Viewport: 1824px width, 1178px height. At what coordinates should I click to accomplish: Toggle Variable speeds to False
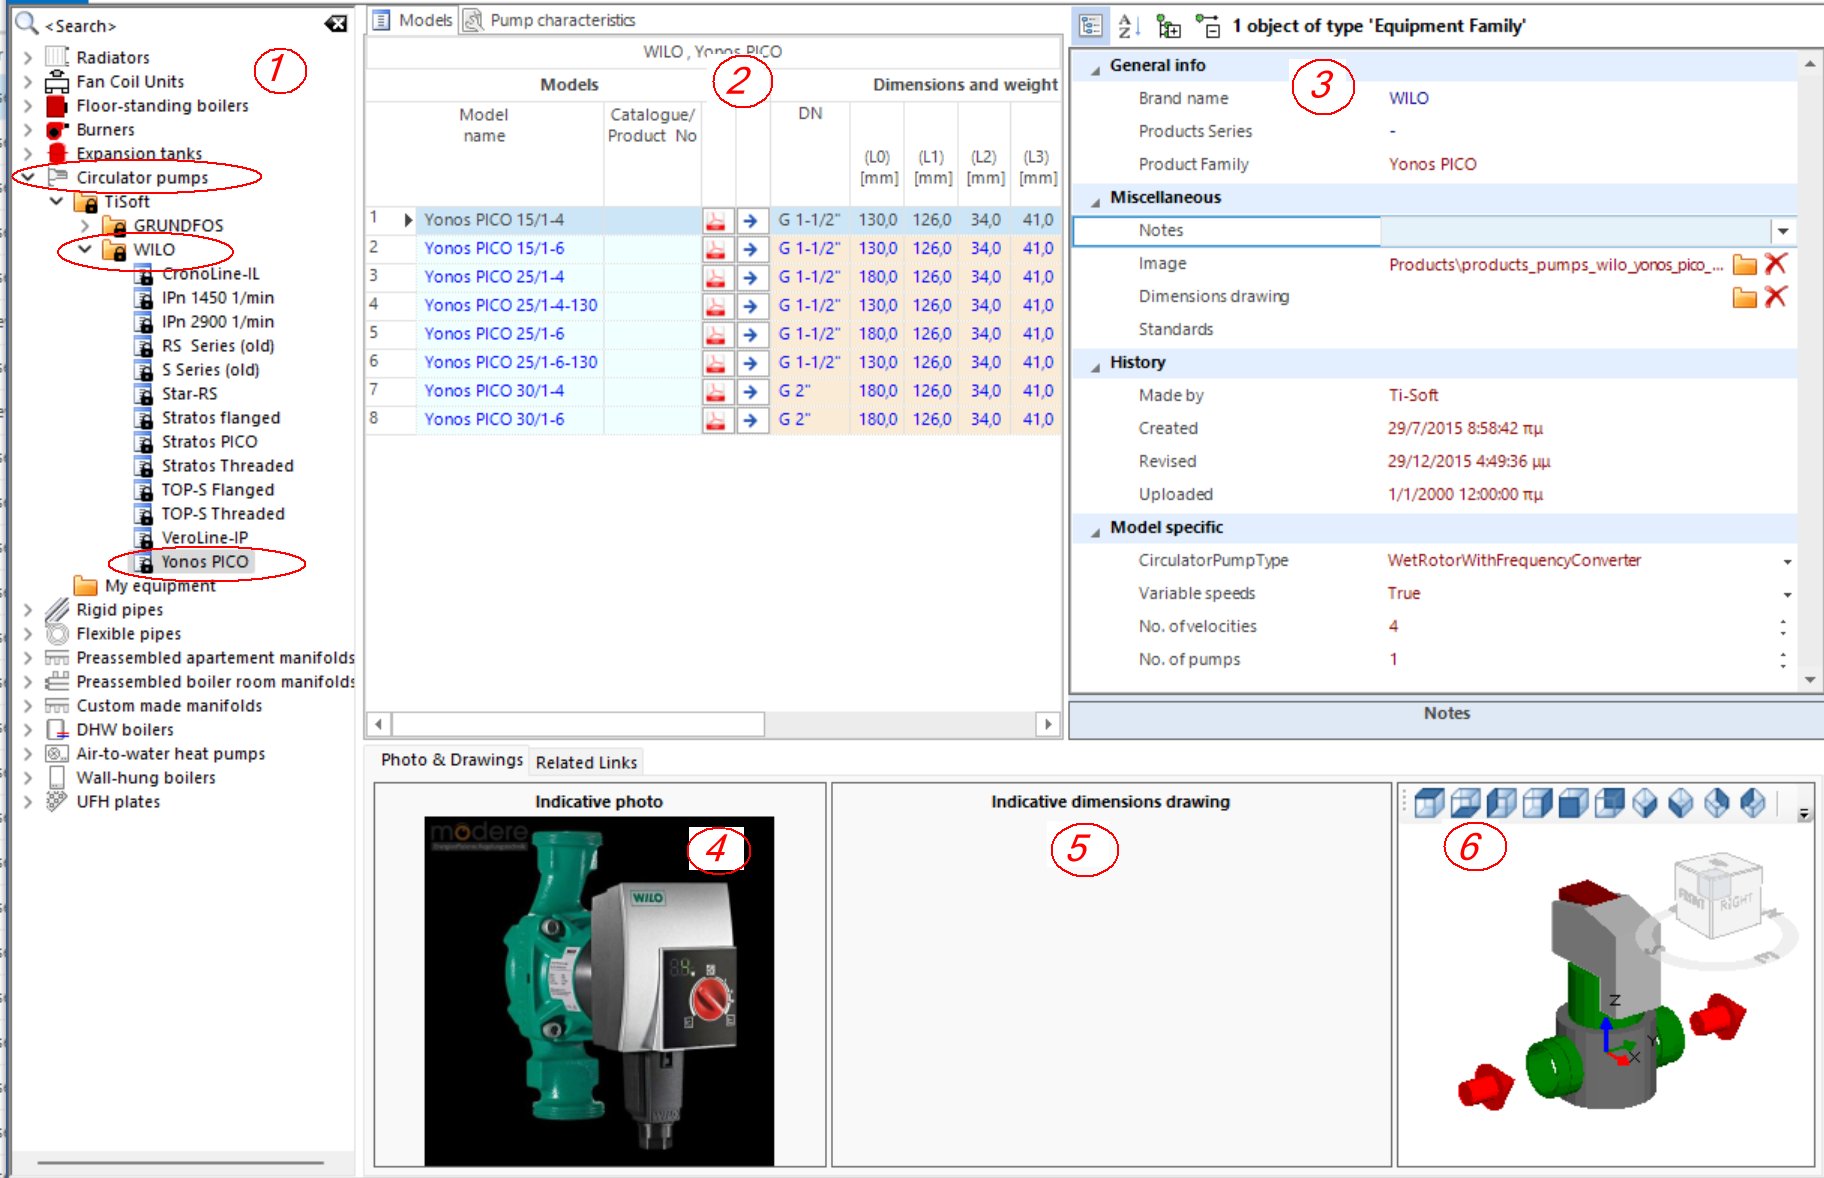click(x=1790, y=593)
